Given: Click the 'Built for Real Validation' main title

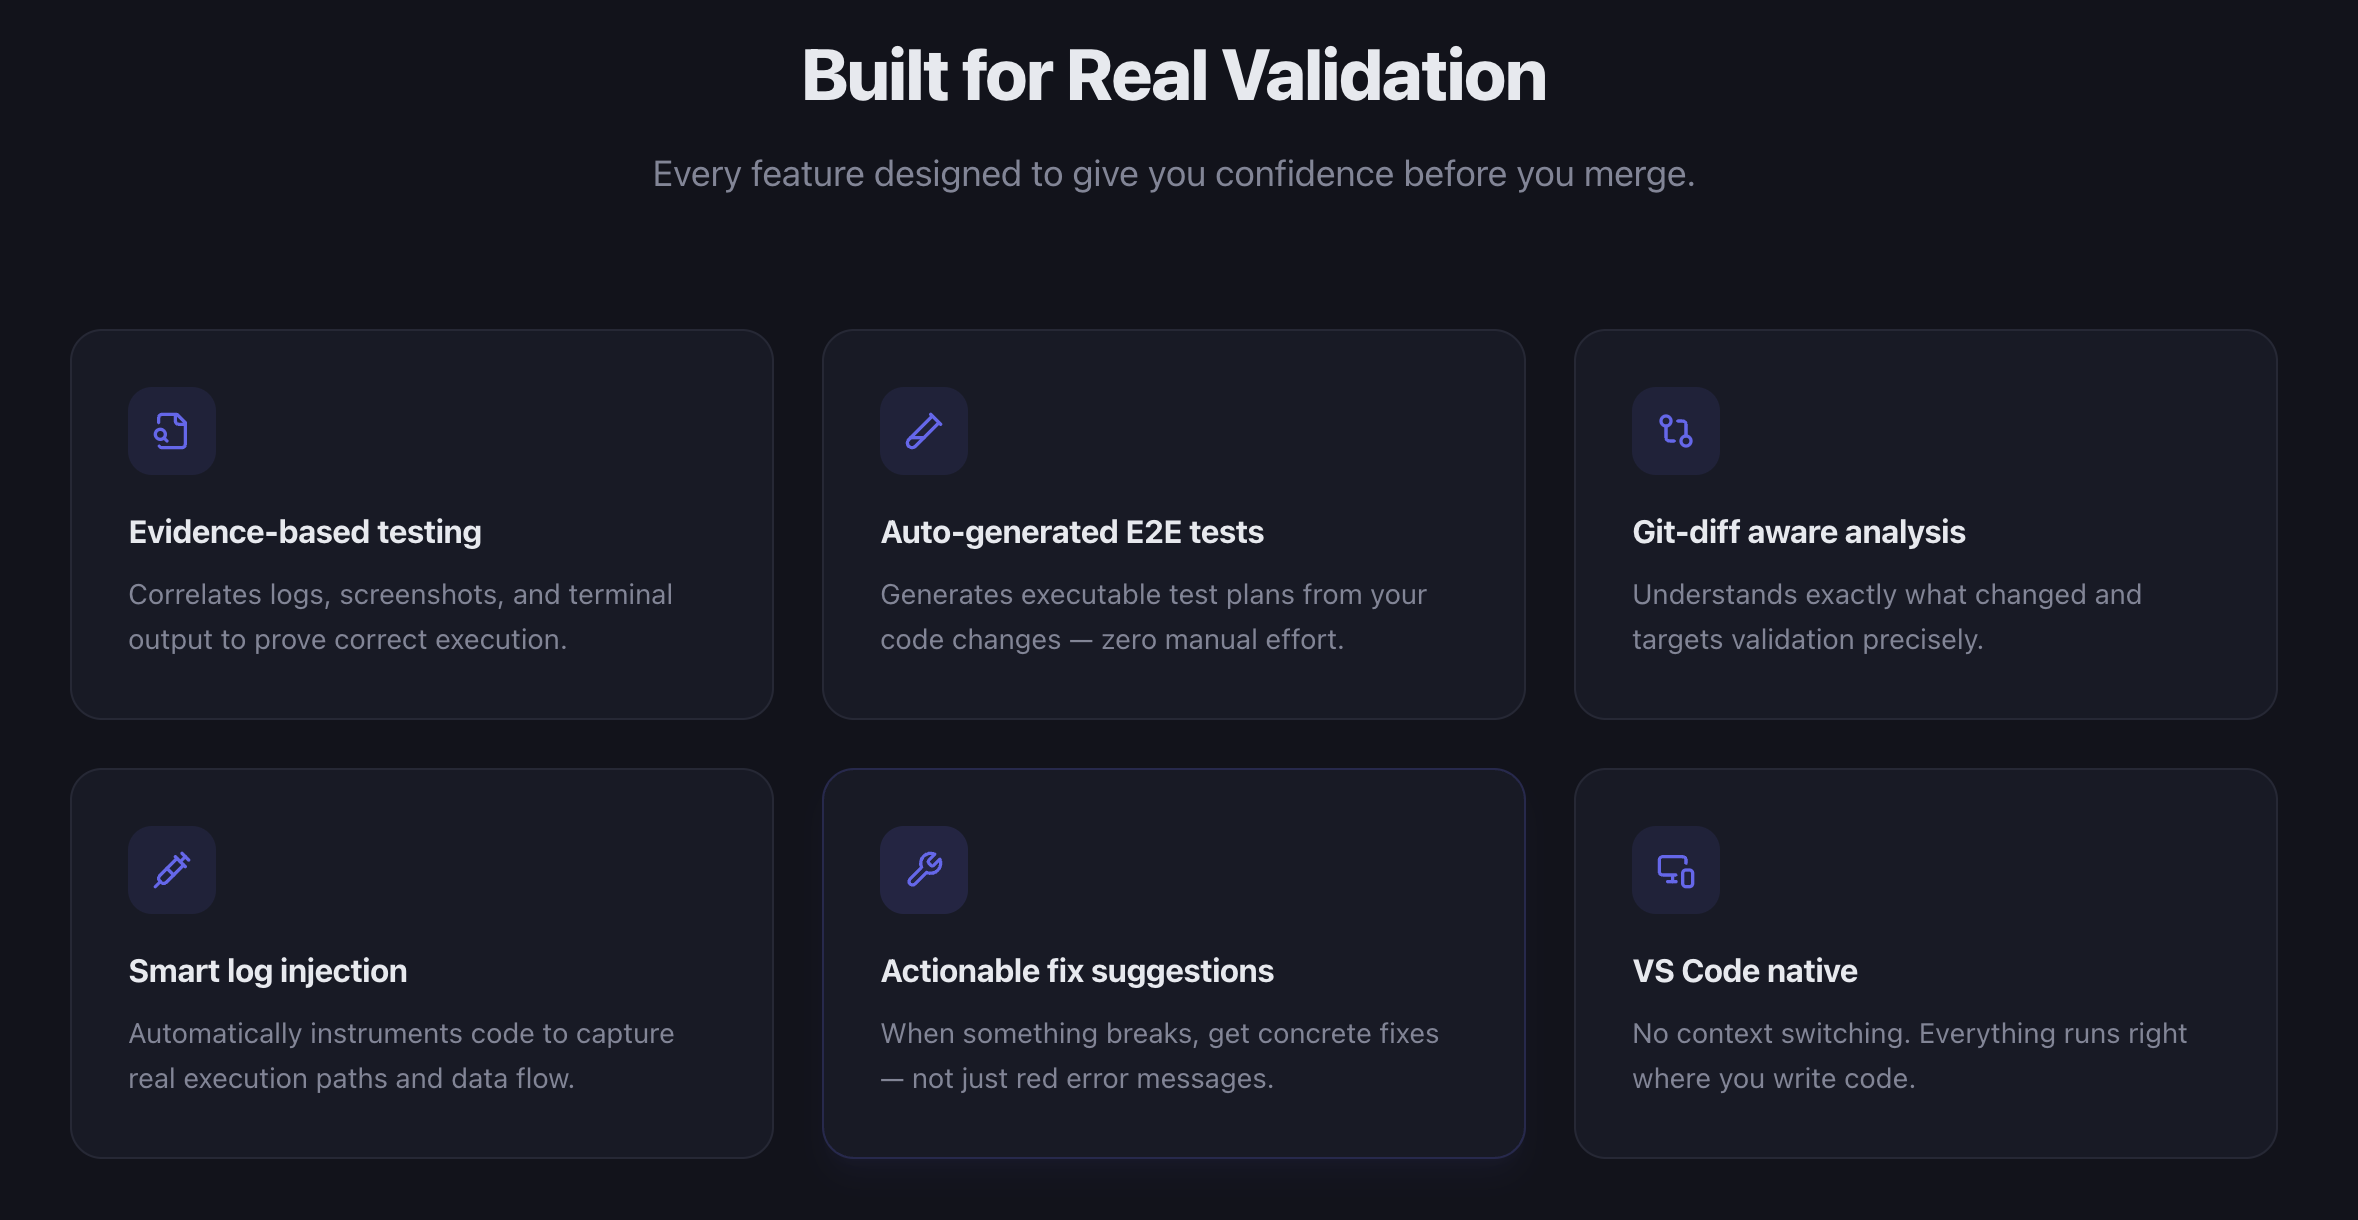Looking at the screenshot, I should (x=1174, y=76).
